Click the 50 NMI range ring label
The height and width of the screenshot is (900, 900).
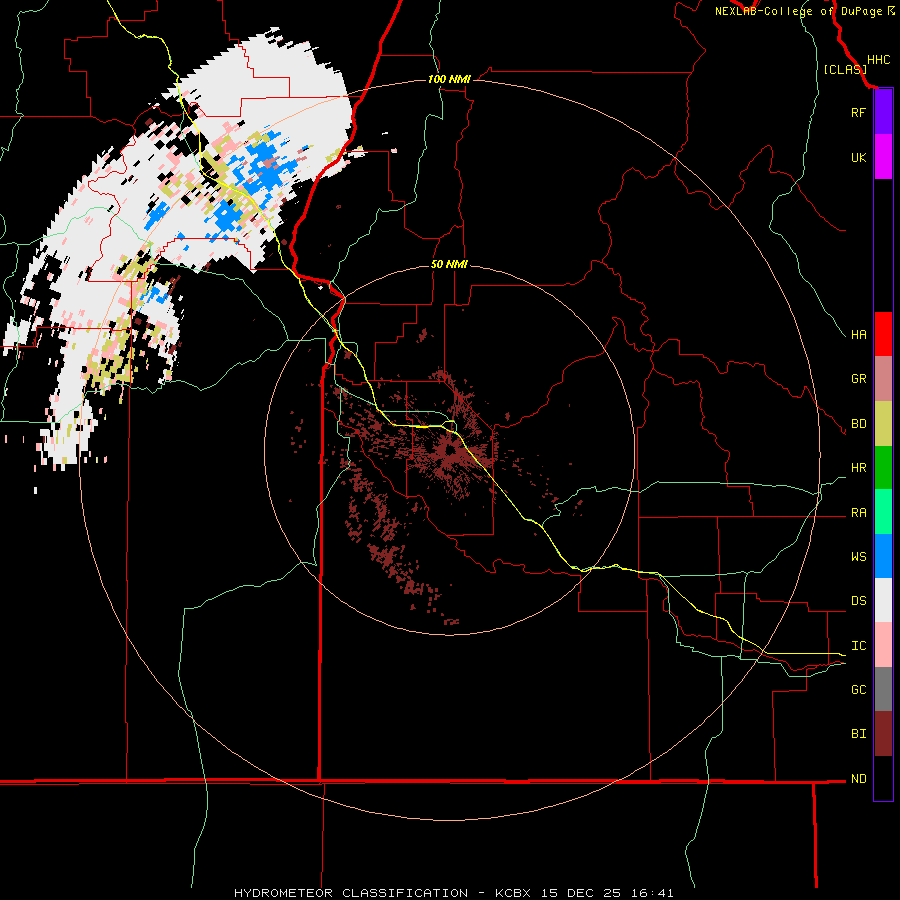[x=449, y=264]
